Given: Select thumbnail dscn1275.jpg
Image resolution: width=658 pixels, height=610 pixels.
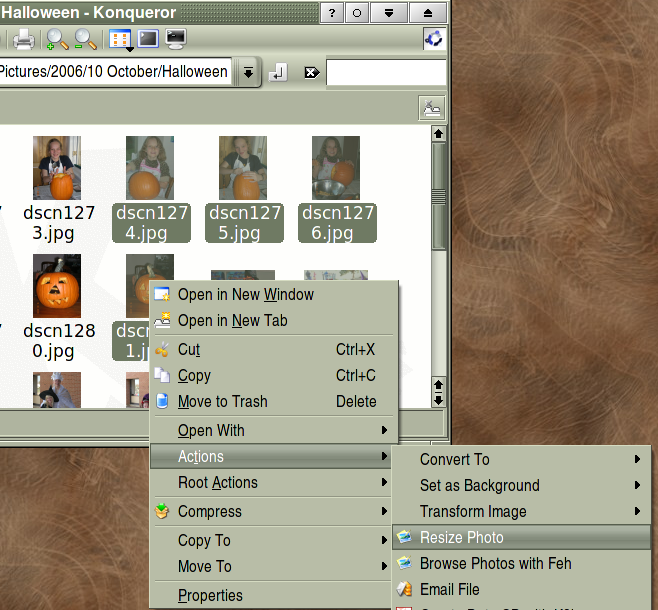Looking at the screenshot, I should coord(243,167).
